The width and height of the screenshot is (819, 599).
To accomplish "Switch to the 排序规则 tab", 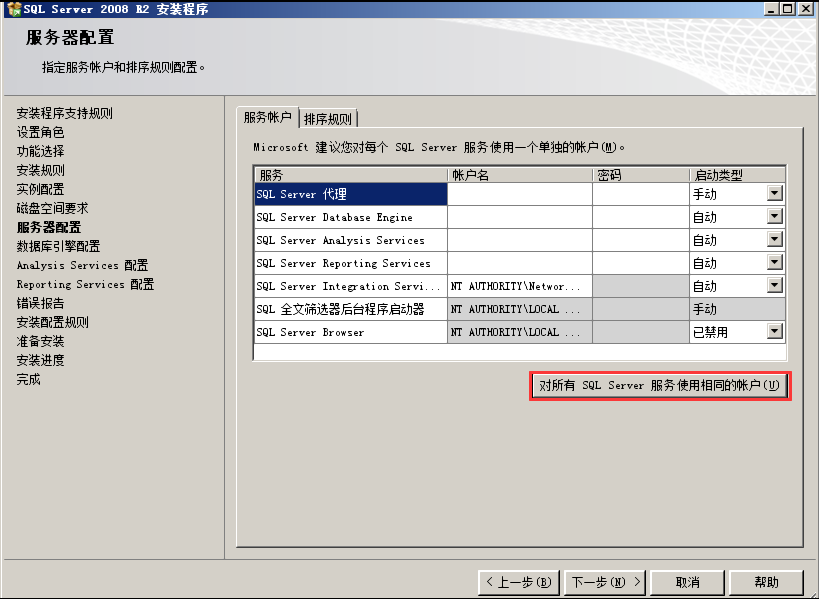I will [328, 119].
